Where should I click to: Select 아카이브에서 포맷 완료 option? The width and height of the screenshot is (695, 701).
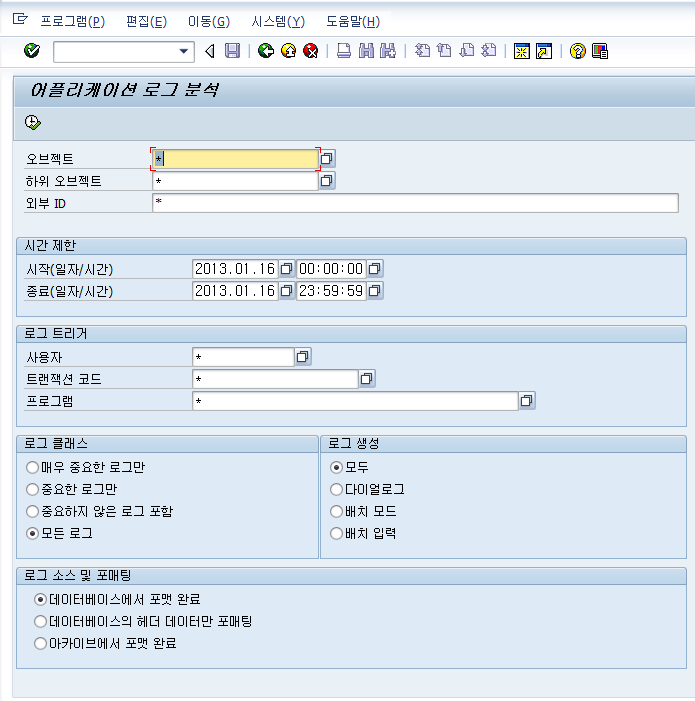(40, 643)
